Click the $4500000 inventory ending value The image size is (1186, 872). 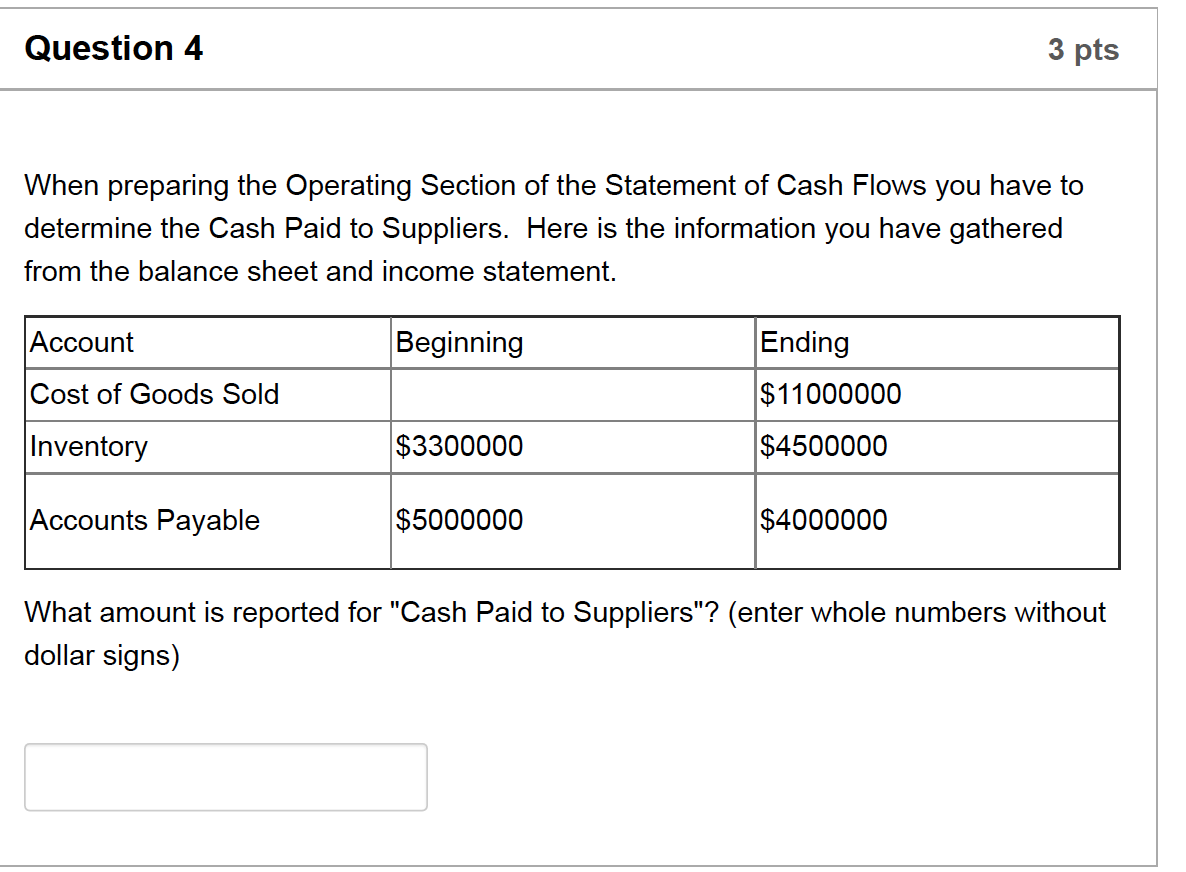[823, 446]
